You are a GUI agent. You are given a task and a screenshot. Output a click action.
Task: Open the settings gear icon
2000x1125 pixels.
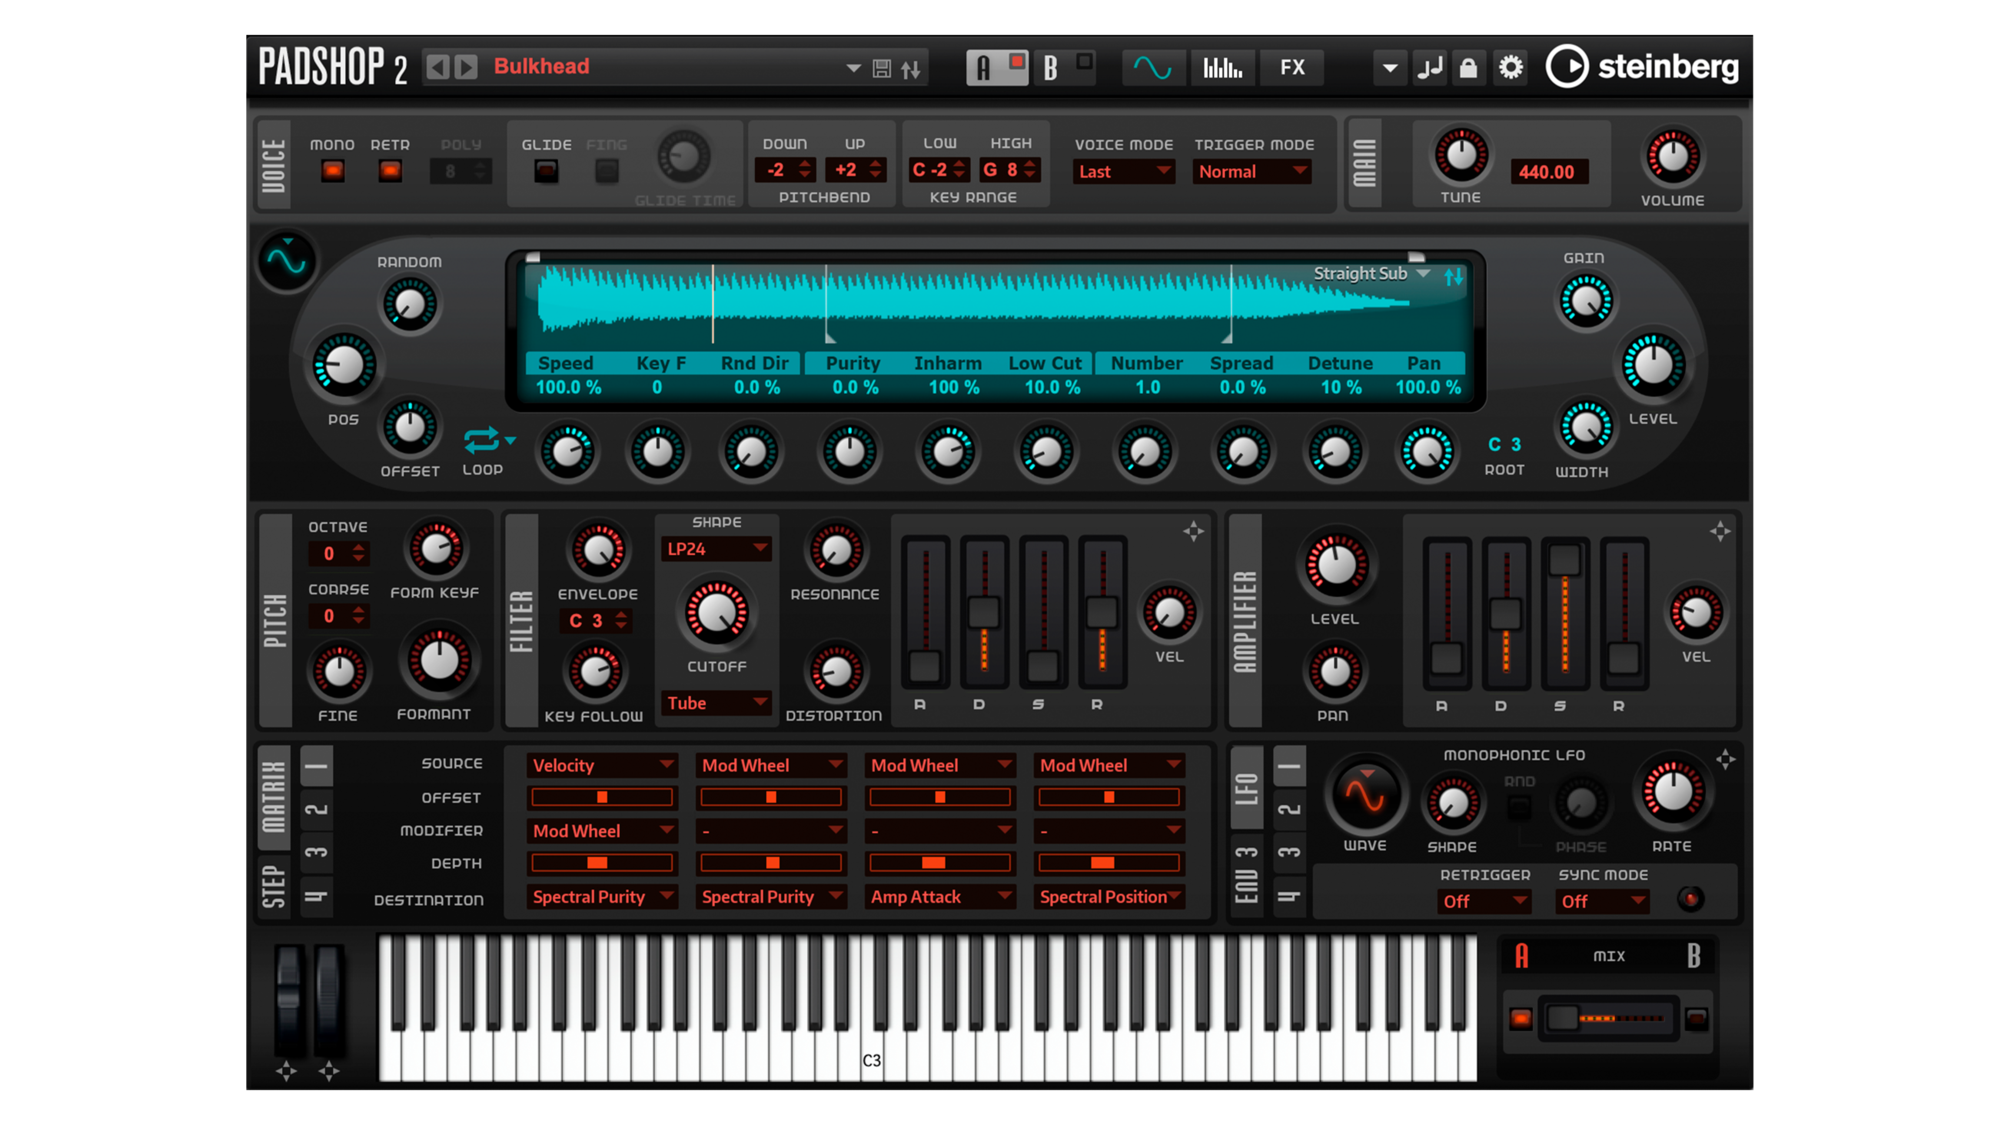click(1510, 67)
